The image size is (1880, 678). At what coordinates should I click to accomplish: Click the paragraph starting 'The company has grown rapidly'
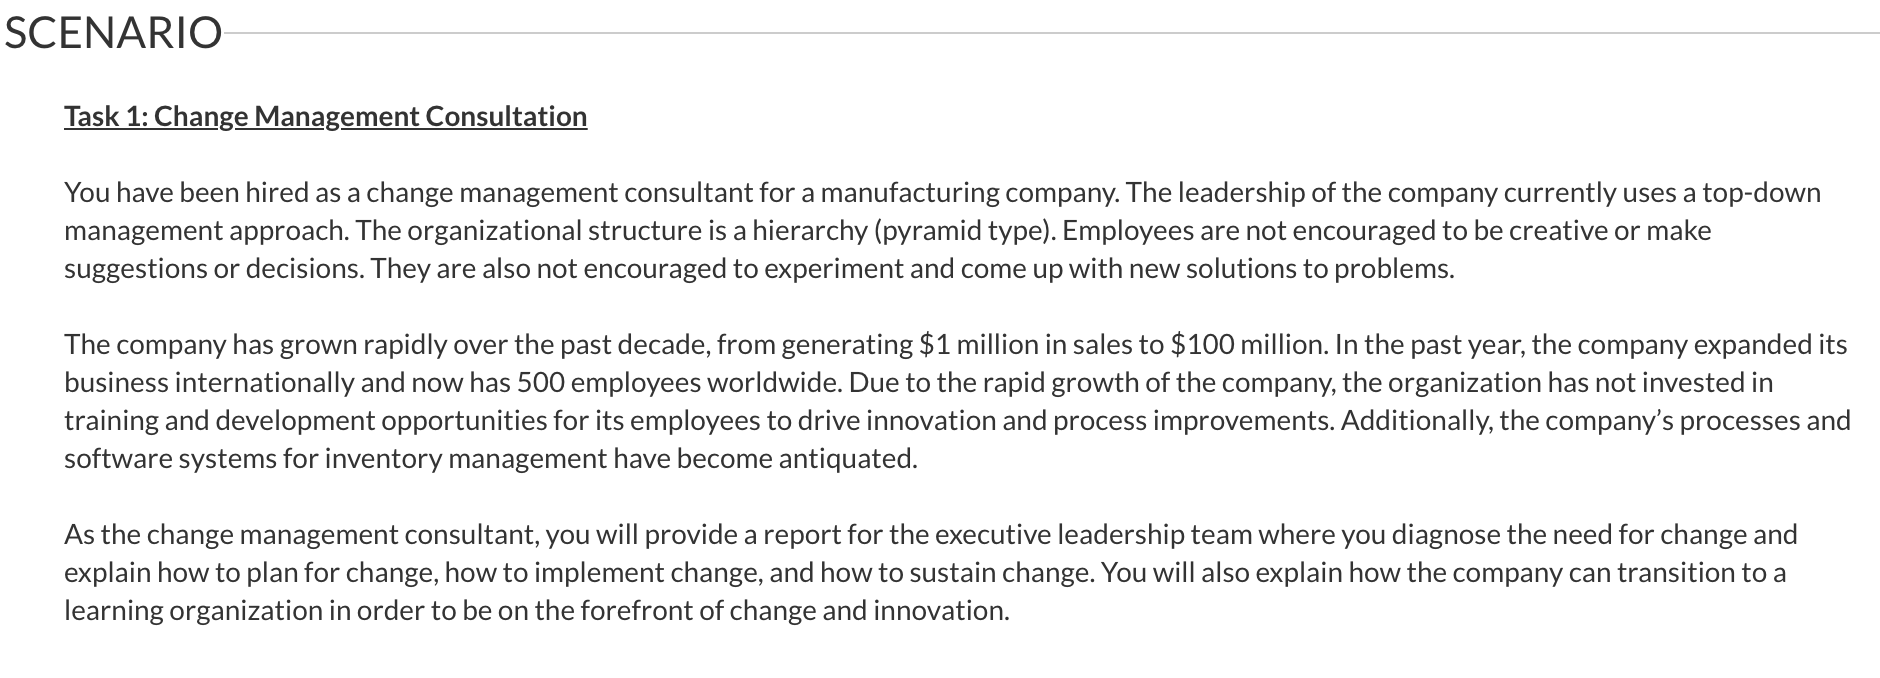957,401
